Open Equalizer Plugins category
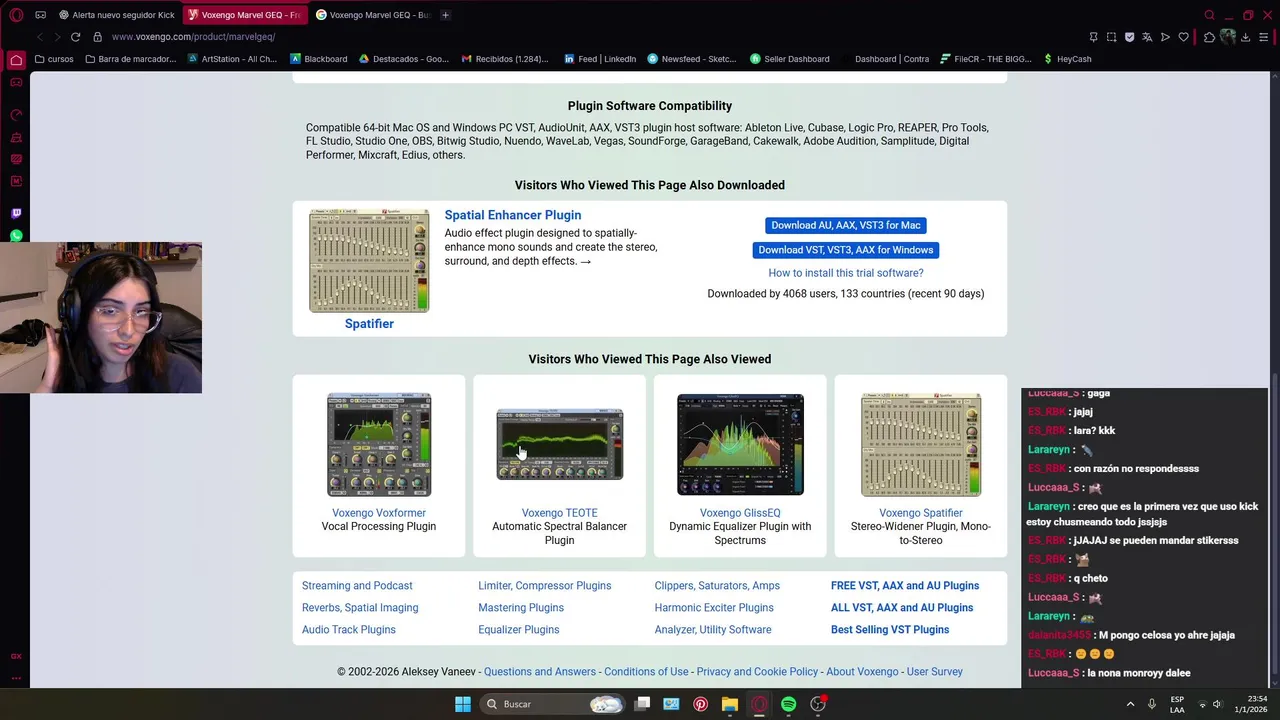1280x720 pixels. click(519, 630)
